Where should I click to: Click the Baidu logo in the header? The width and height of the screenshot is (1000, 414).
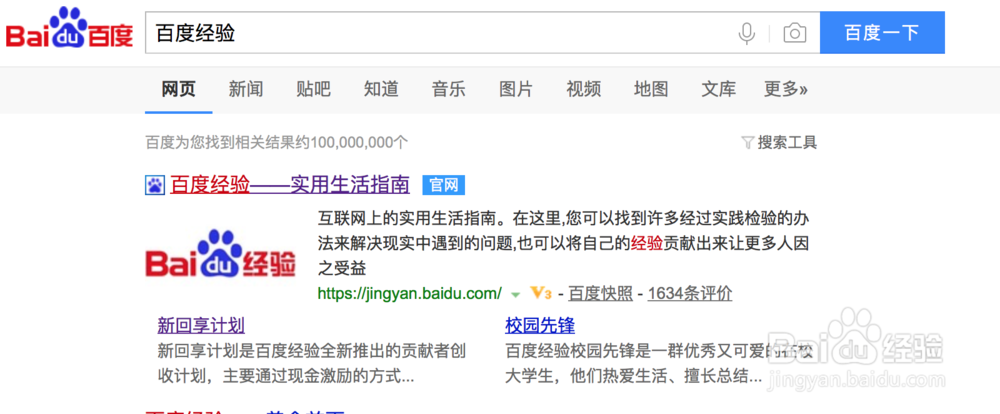(x=70, y=29)
